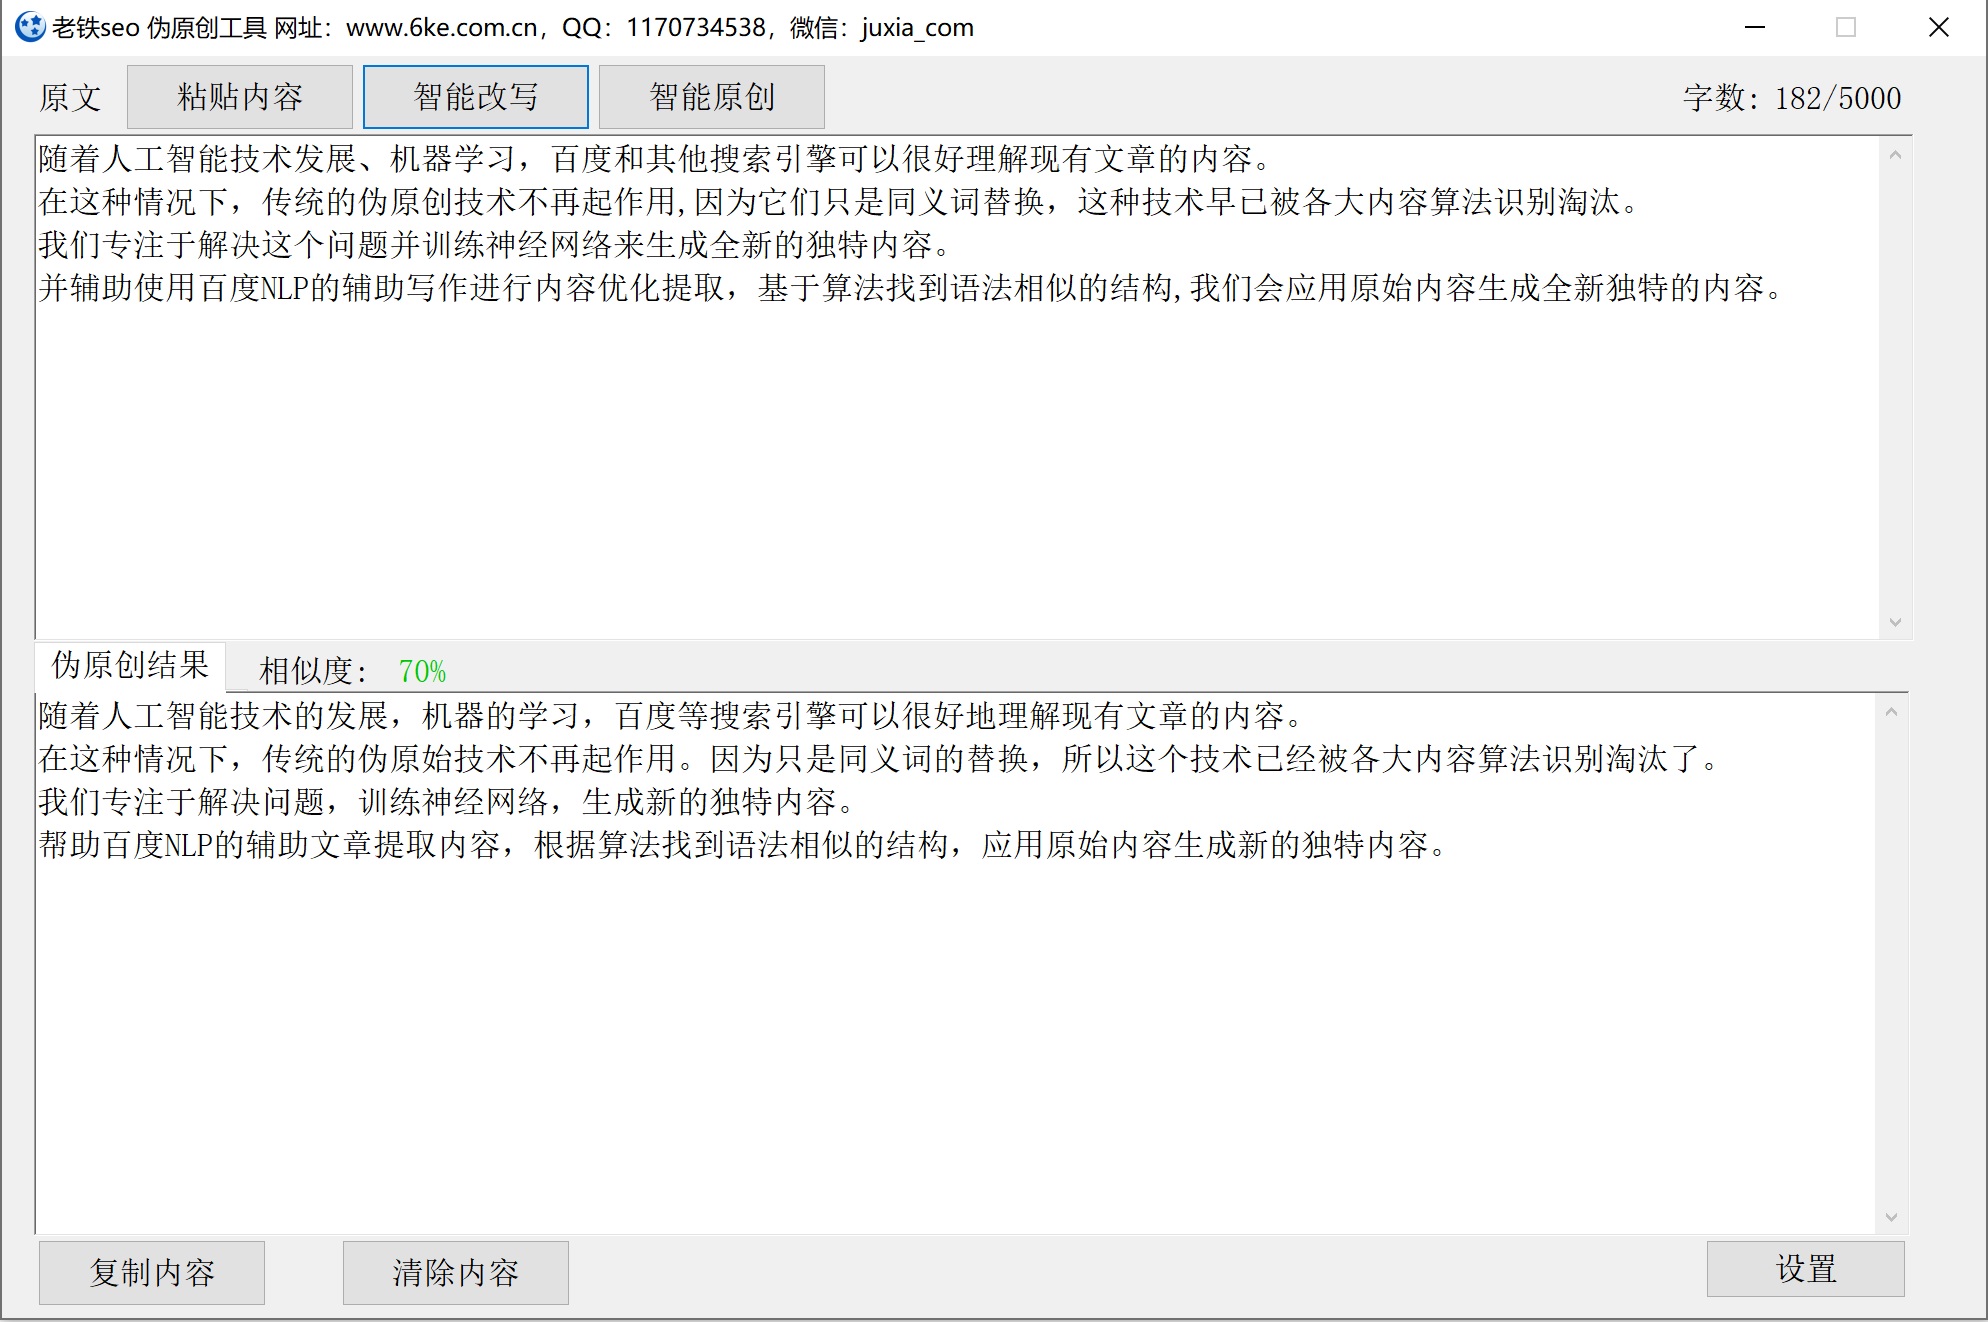The width and height of the screenshot is (1988, 1322).
Task: Click into original text line starting 我们专注于解决这个问题
Action: [x=494, y=245]
